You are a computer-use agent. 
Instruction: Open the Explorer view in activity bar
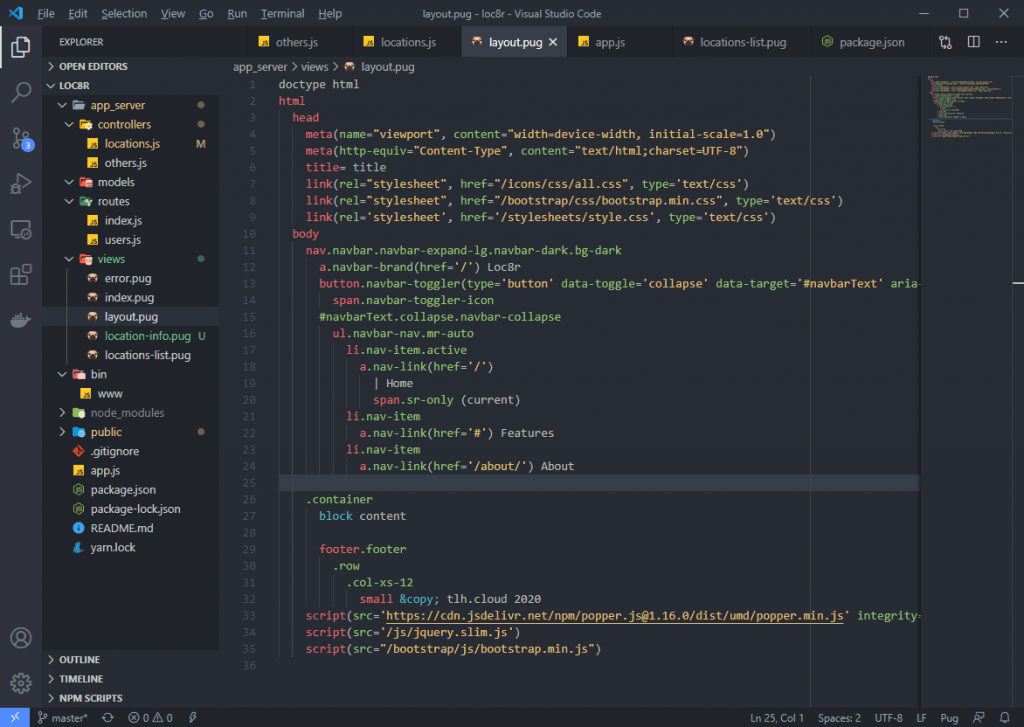tap(21, 47)
